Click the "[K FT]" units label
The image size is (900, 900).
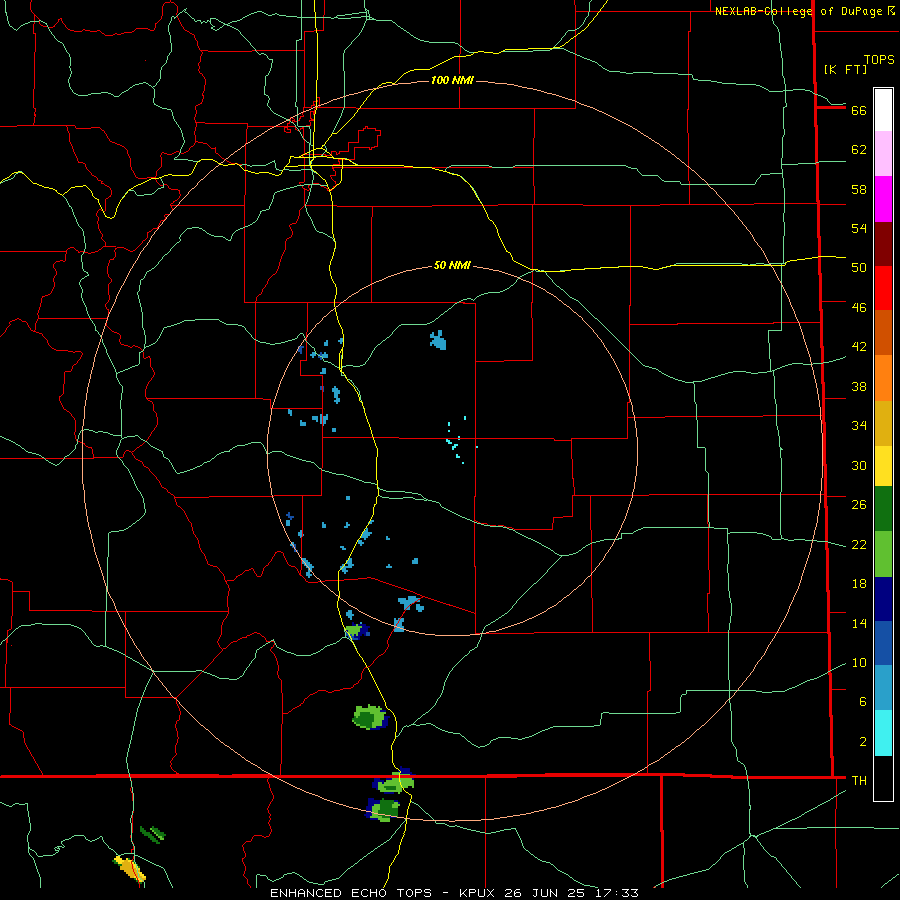845,69
